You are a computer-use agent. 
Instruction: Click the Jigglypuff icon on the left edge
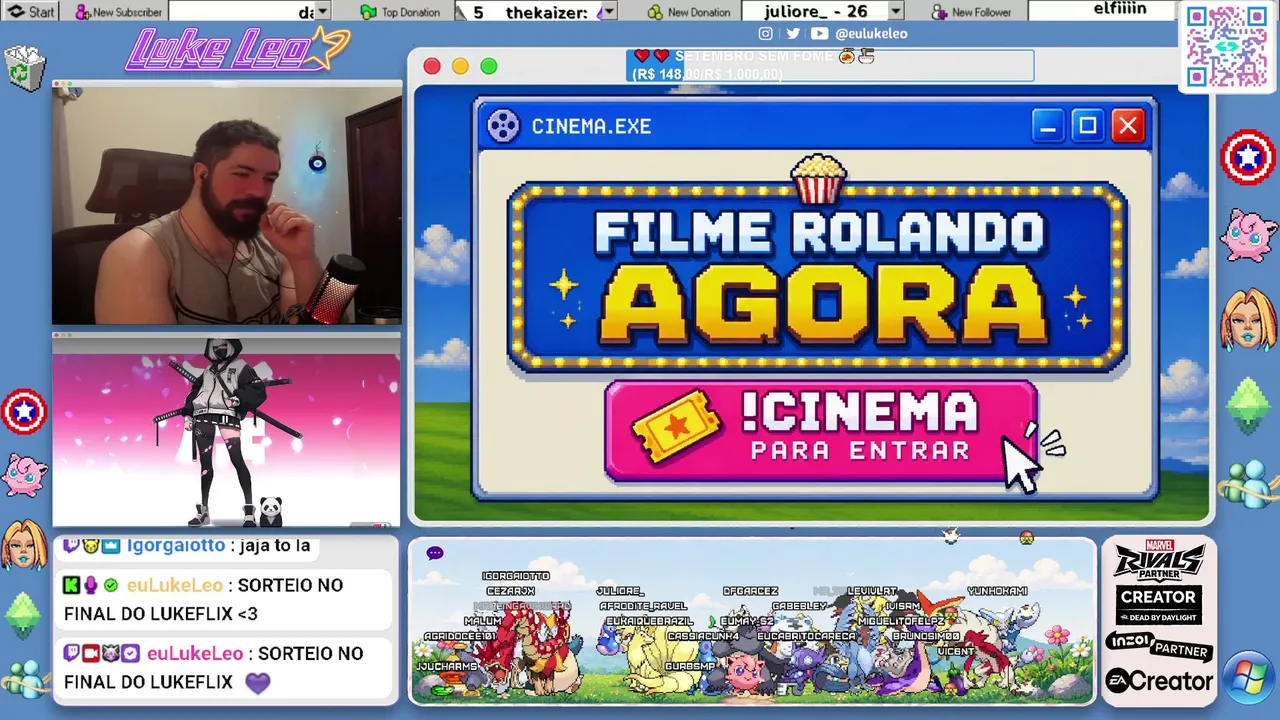(24, 475)
